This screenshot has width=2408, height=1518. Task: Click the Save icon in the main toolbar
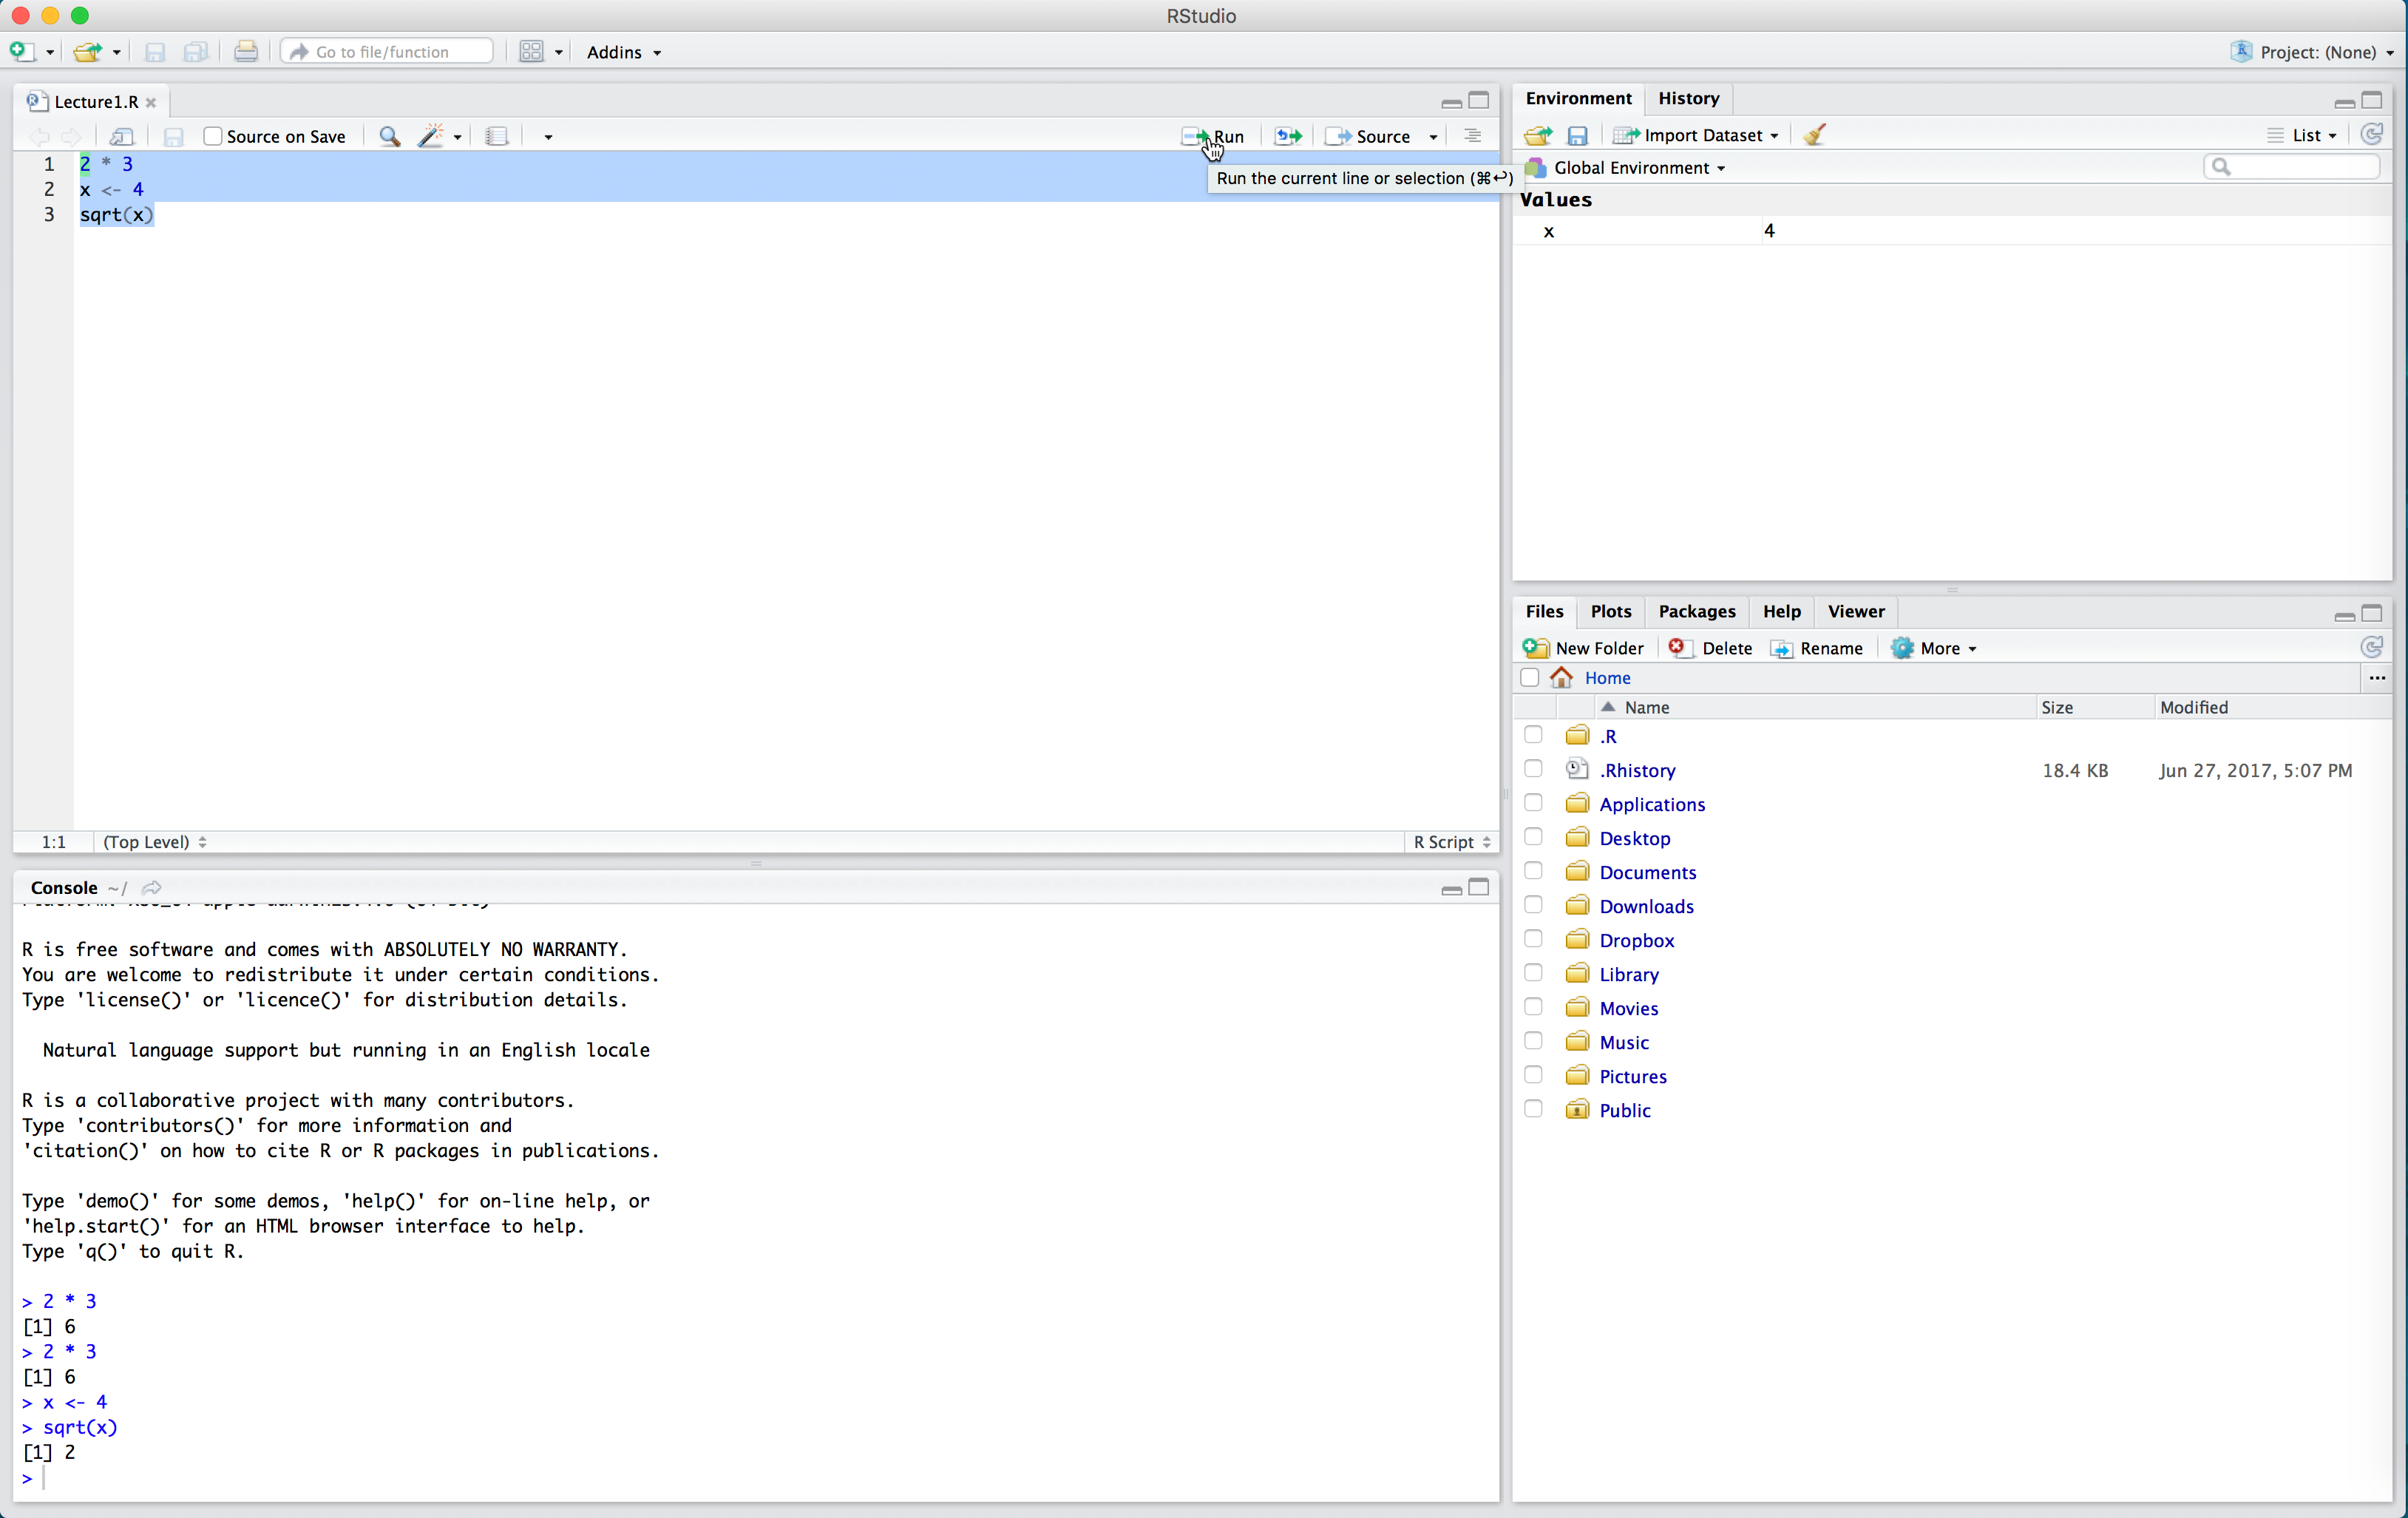click(155, 52)
